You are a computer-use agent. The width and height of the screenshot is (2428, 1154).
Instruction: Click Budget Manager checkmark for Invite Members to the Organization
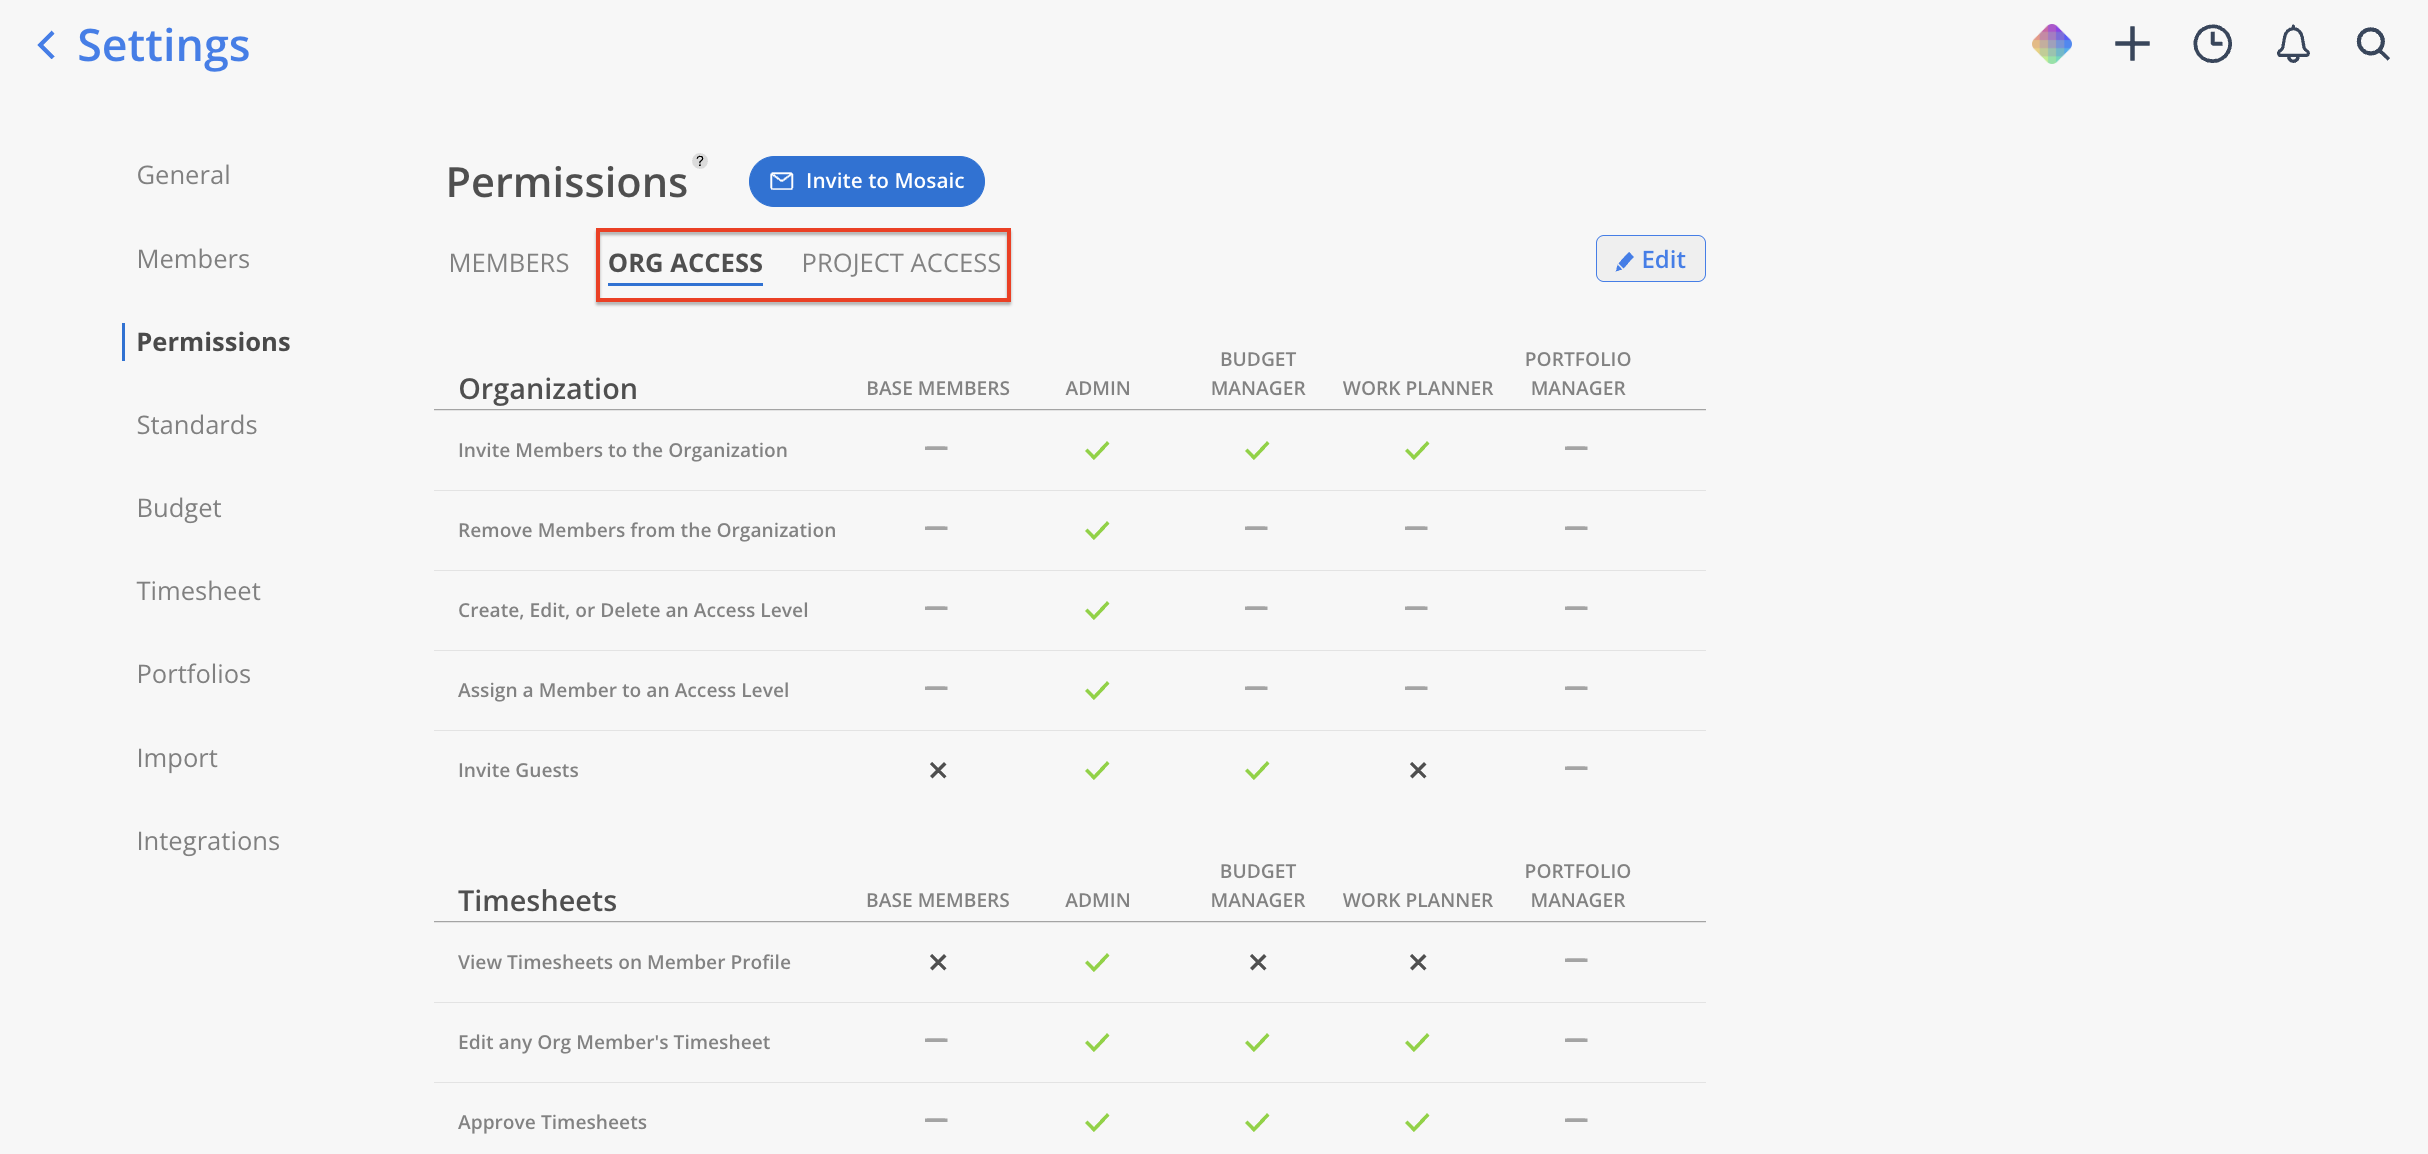click(1257, 450)
